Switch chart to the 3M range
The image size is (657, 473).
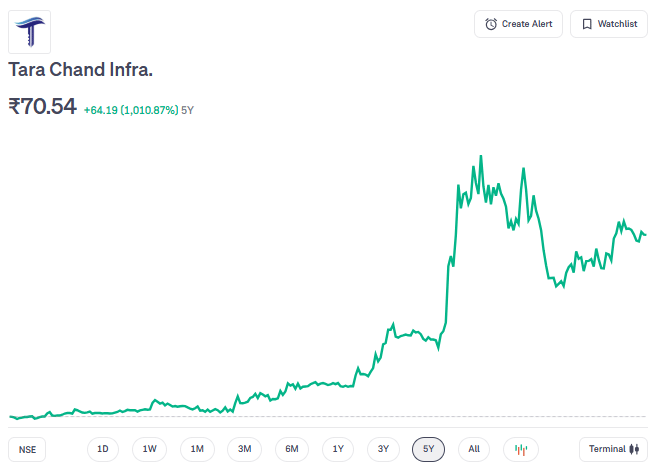244,449
